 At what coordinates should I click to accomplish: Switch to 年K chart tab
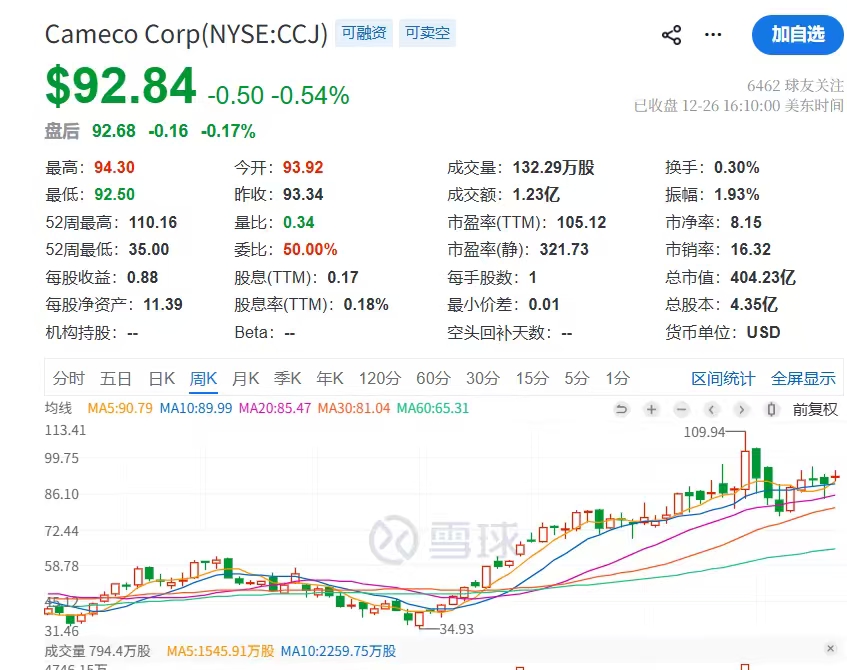click(x=330, y=378)
